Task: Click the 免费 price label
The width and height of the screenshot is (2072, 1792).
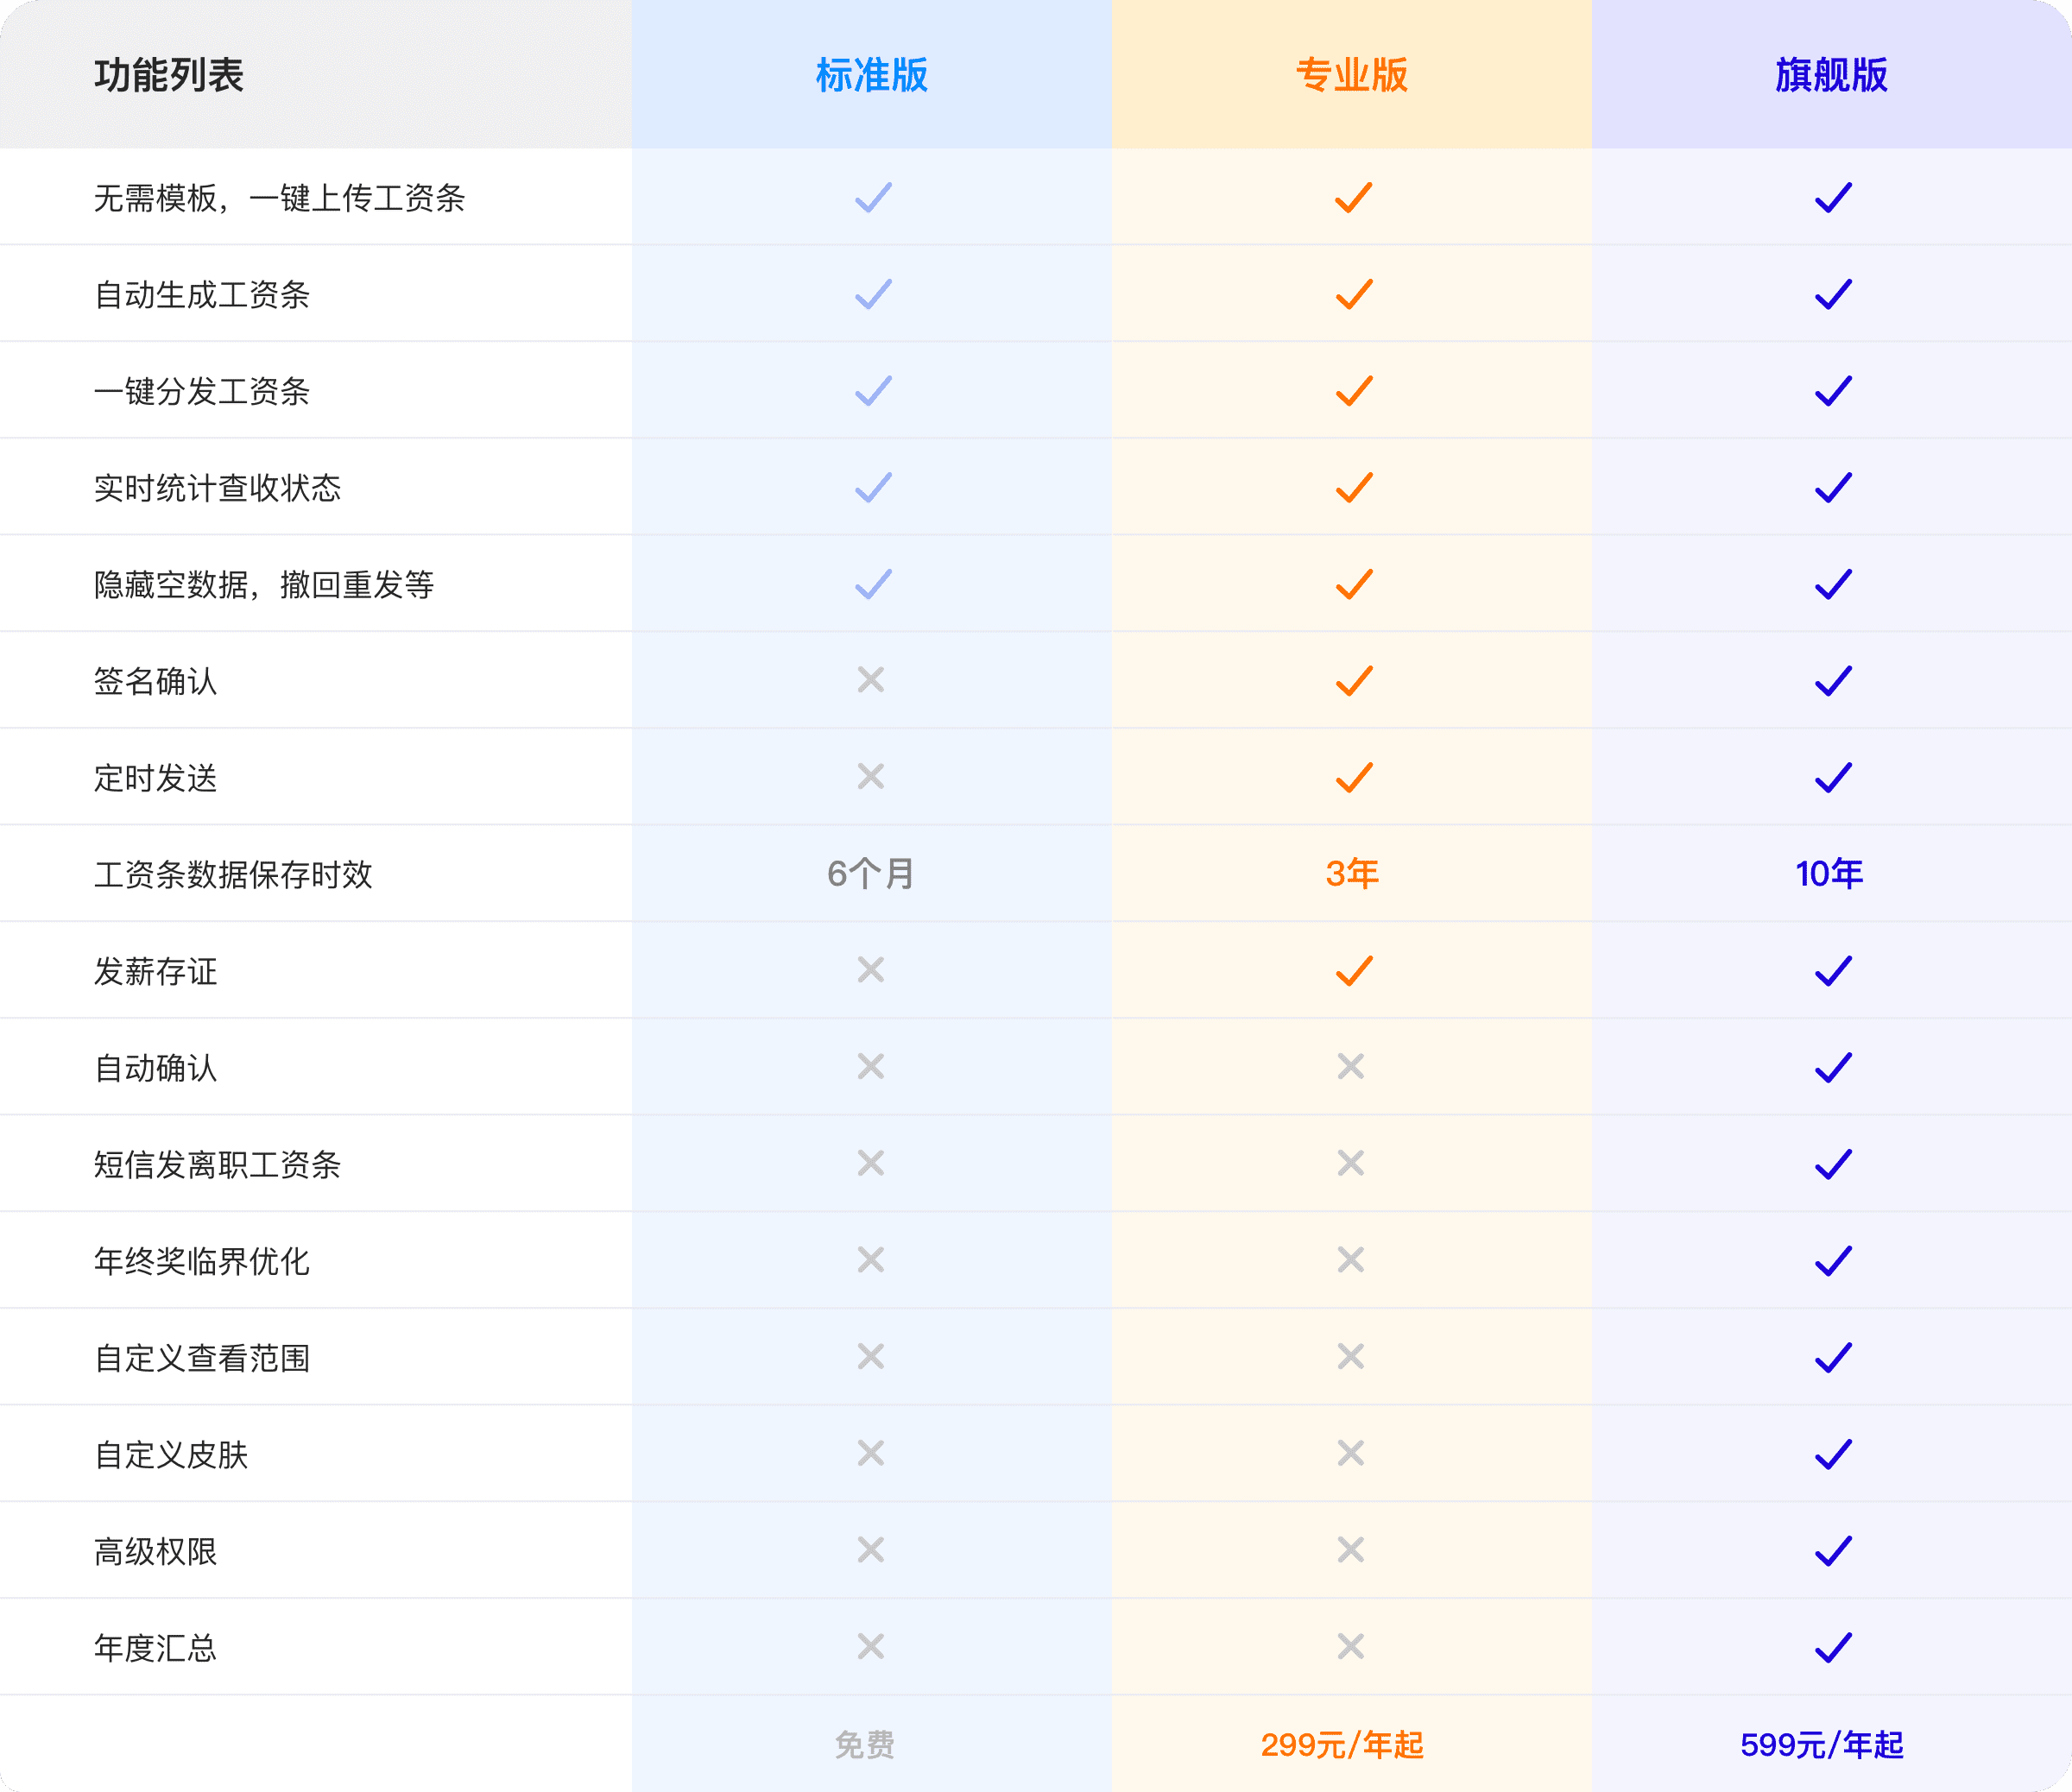Action: pos(864,1744)
